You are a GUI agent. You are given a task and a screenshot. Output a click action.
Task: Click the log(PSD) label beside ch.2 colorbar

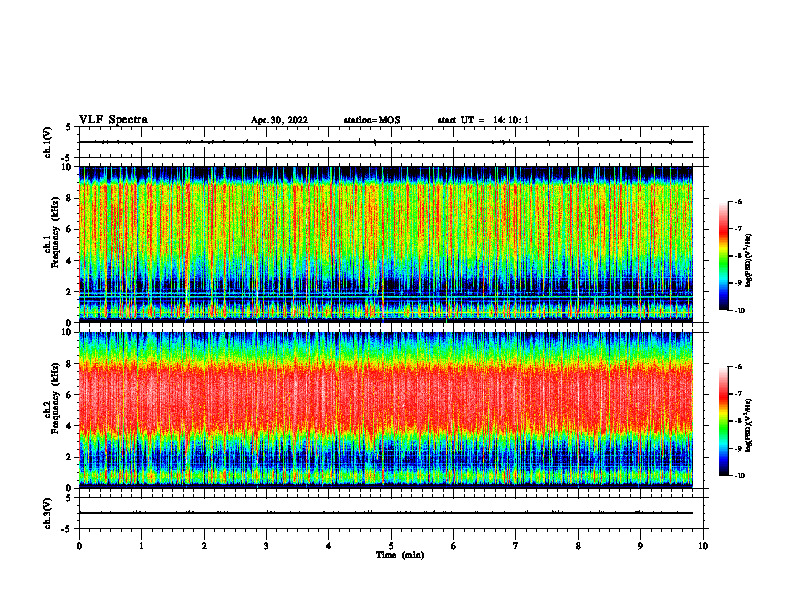(749, 426)
